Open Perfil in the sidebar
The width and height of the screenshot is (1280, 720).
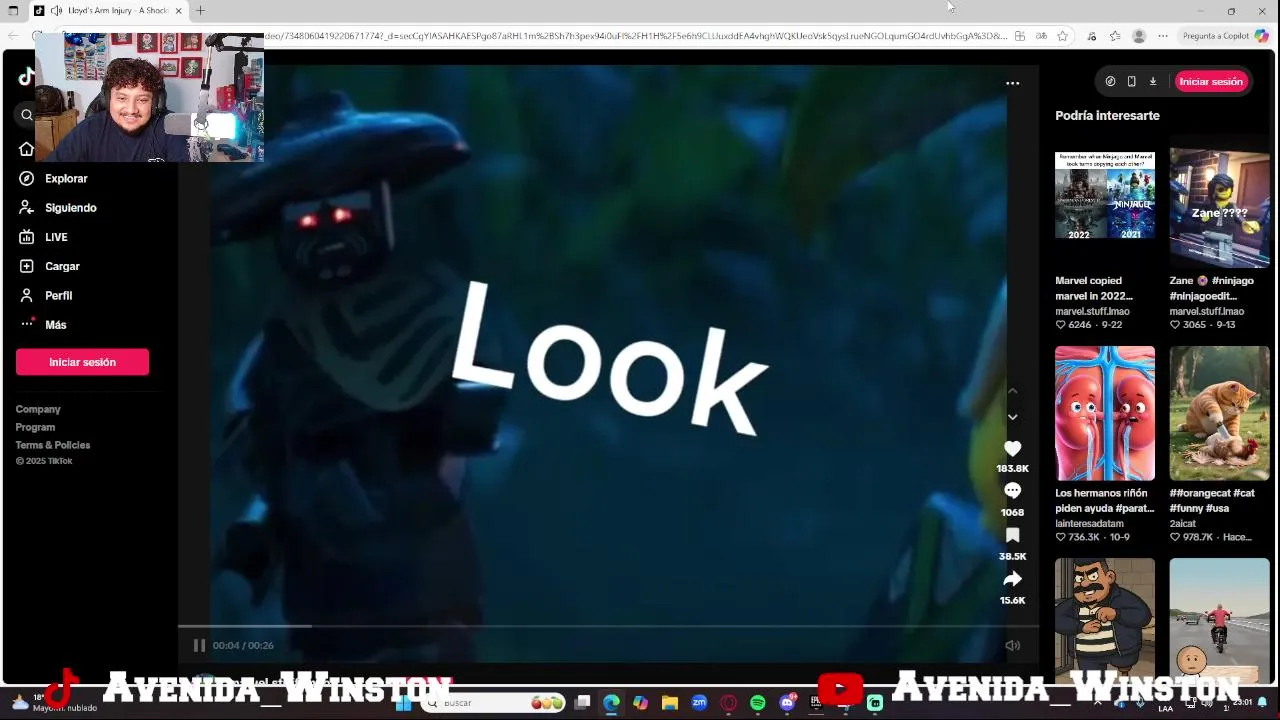[x=58, y=296]
